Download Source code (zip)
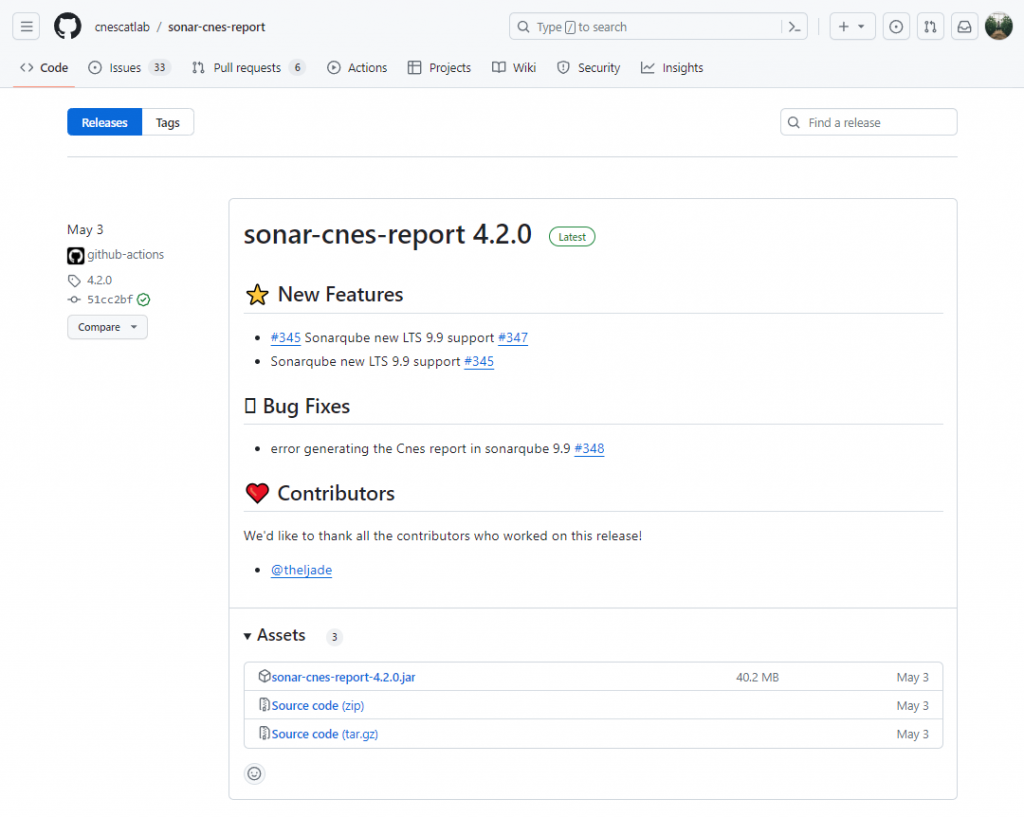Viewport: 1024px width, 817px height. pos(318,706)
